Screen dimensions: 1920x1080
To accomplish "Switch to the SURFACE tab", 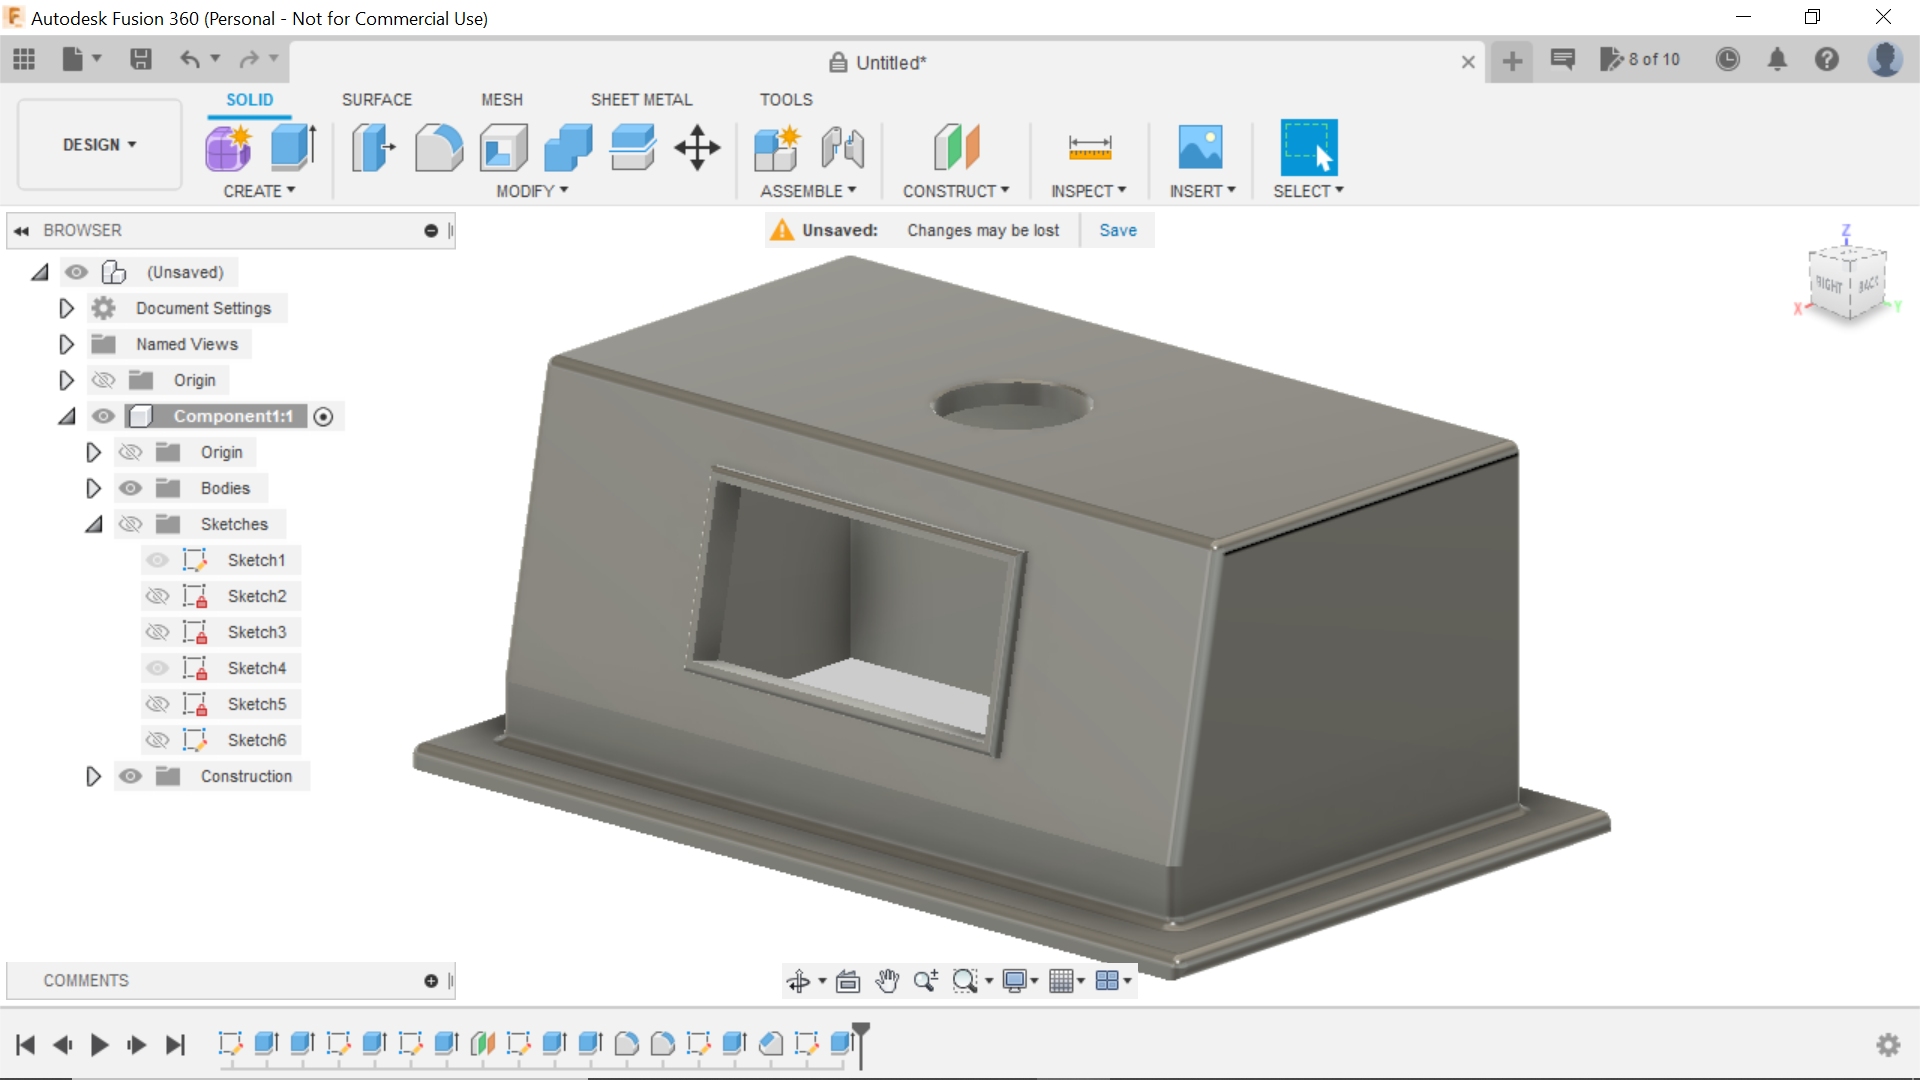I will [x=377, y=99].
